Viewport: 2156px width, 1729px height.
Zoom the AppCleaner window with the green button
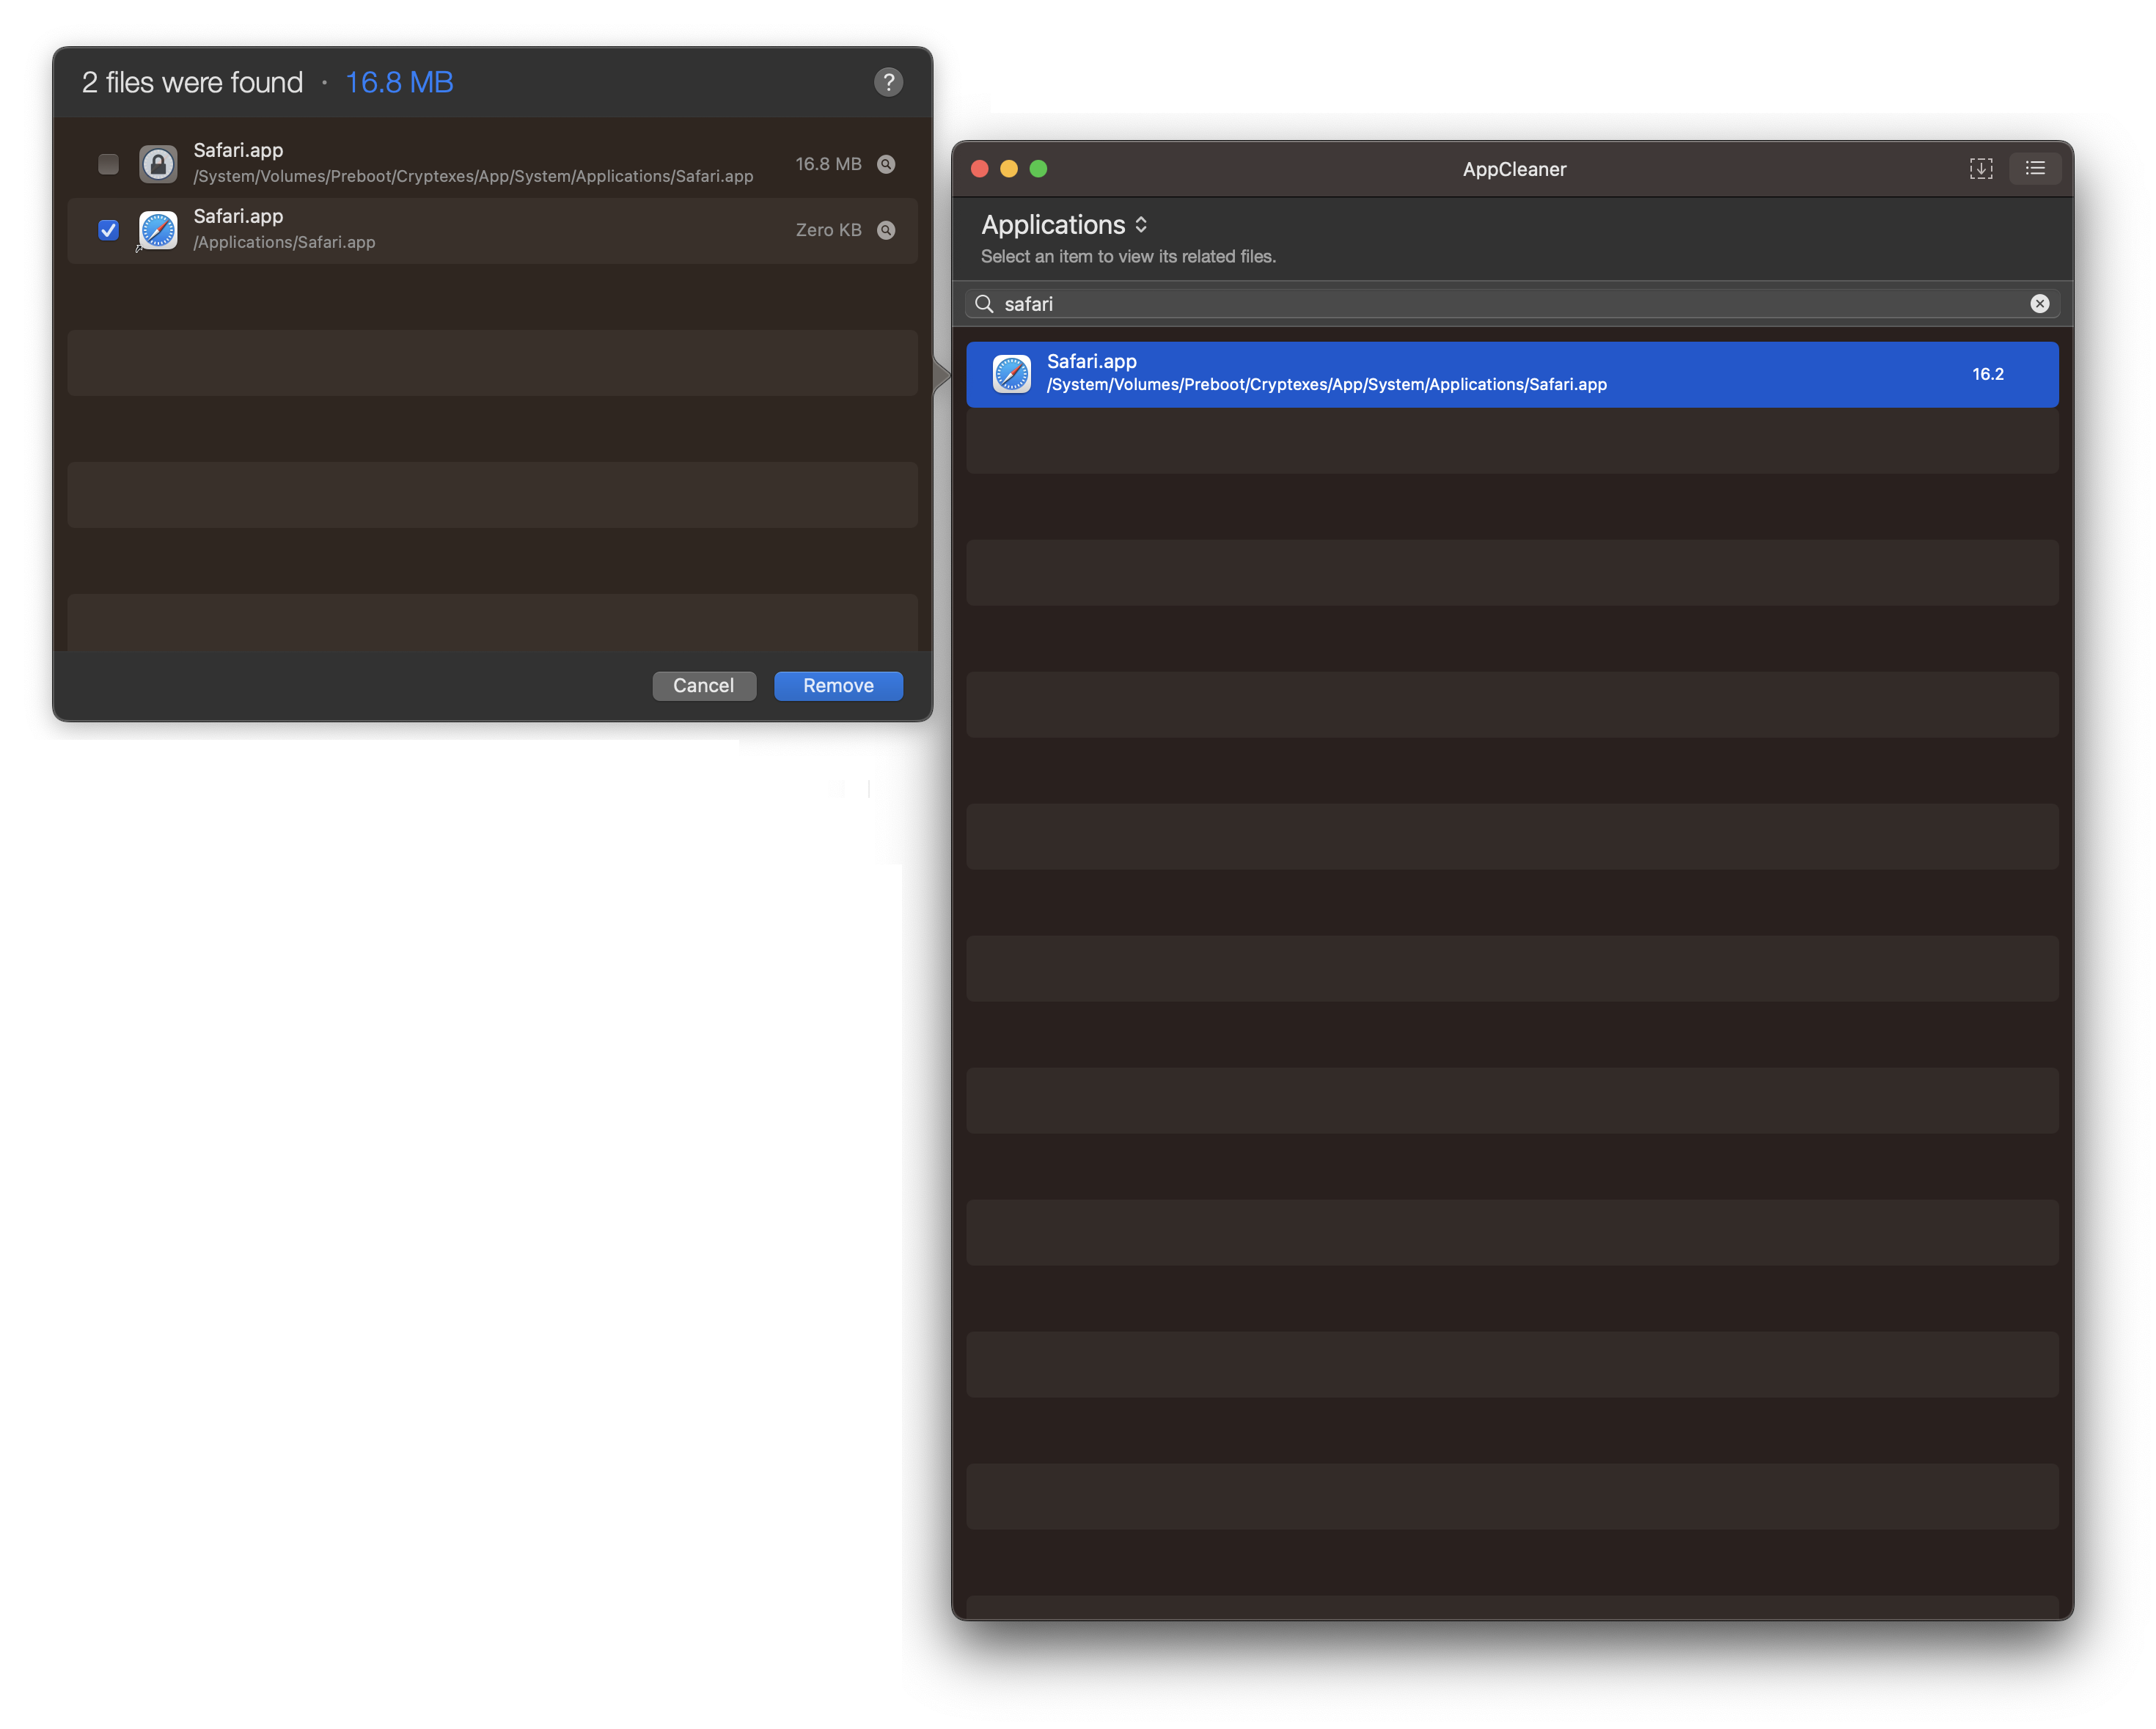pyautogui.click(x=1038, y=169)
